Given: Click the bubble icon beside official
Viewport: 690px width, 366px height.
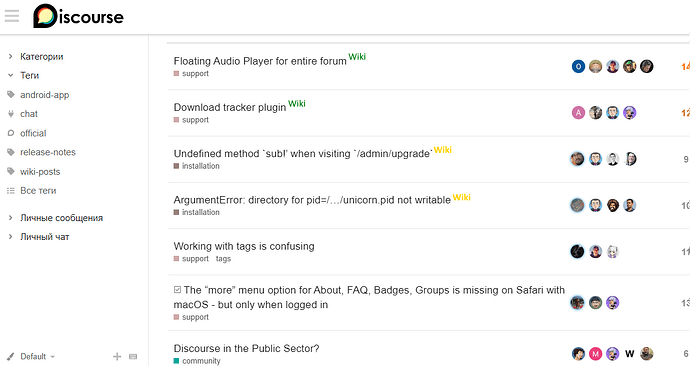Looking at the screenshot, I should coord(11,133).
